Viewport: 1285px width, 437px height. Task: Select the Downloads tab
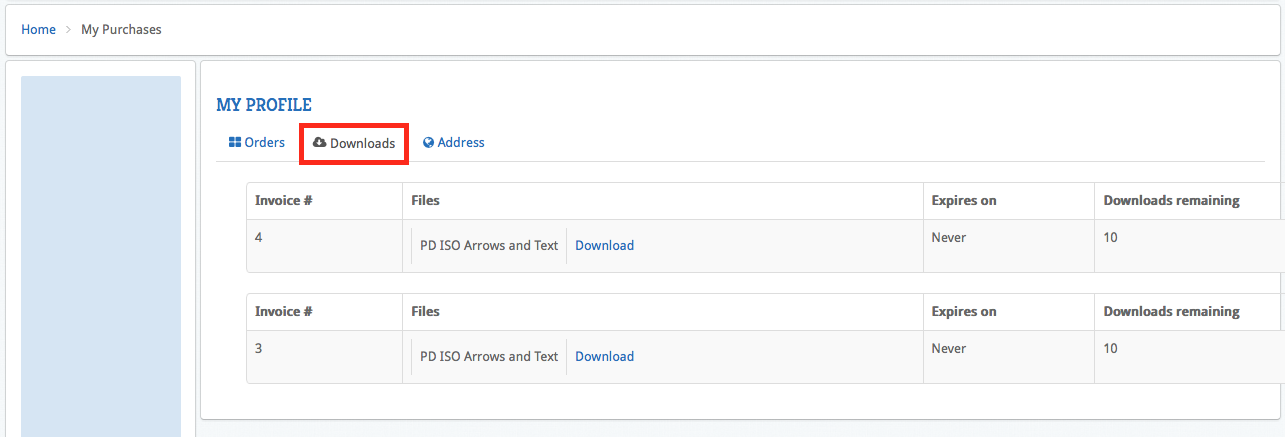click(354, 144)
